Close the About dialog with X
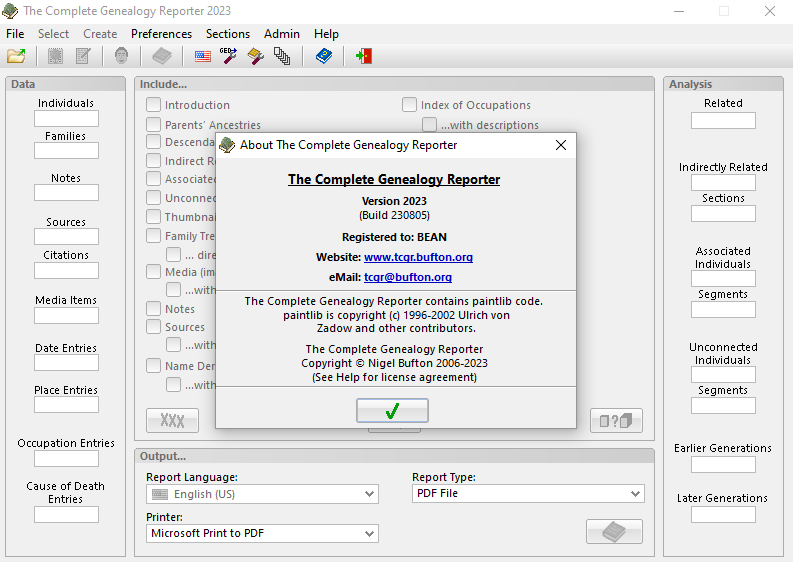Image resolution: width=793 pixels, height=562 pixels. (x=560, y=145)
